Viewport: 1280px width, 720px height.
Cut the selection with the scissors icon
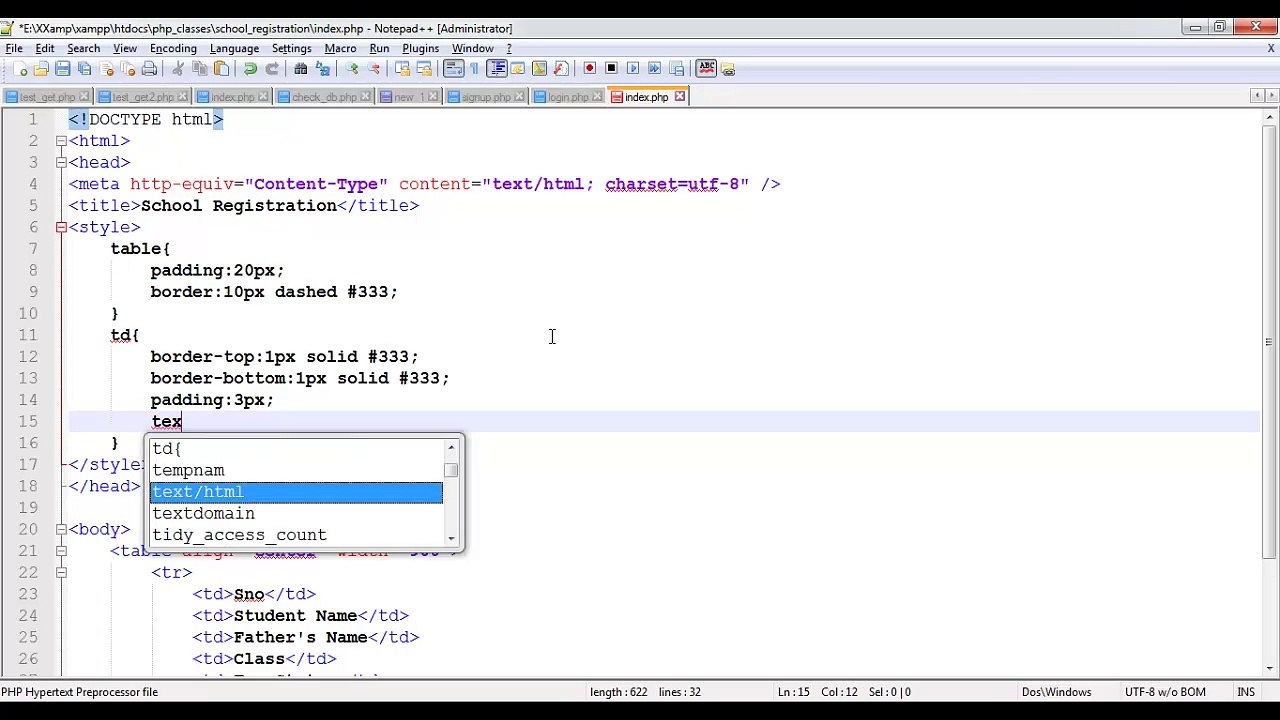pos(178,69)
